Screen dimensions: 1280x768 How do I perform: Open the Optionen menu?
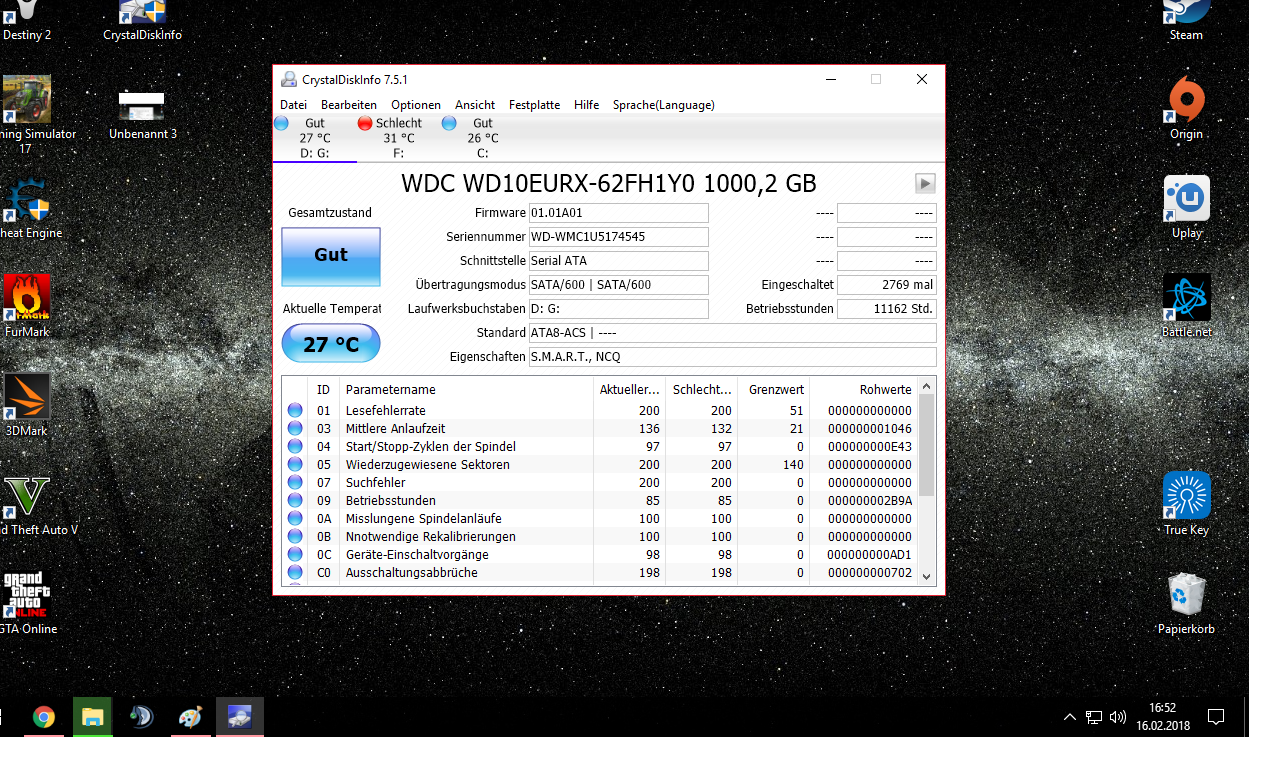point(416,105)
